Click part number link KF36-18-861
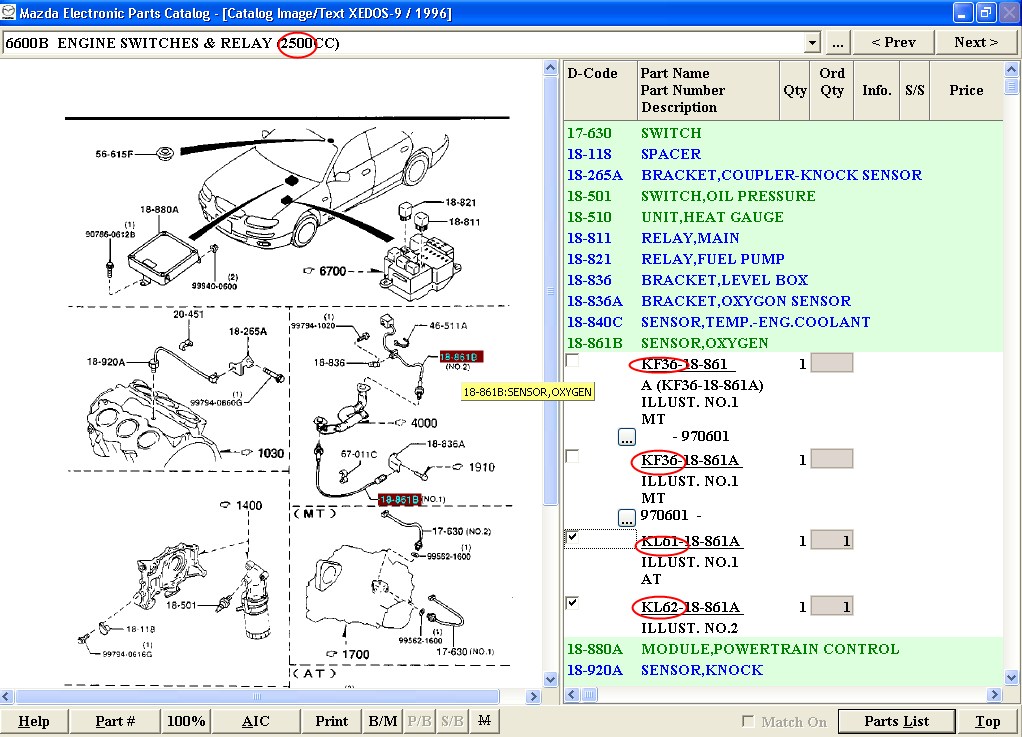This screenshot has height=737, width=1022. pyautogui.click(x=684, y=364)
